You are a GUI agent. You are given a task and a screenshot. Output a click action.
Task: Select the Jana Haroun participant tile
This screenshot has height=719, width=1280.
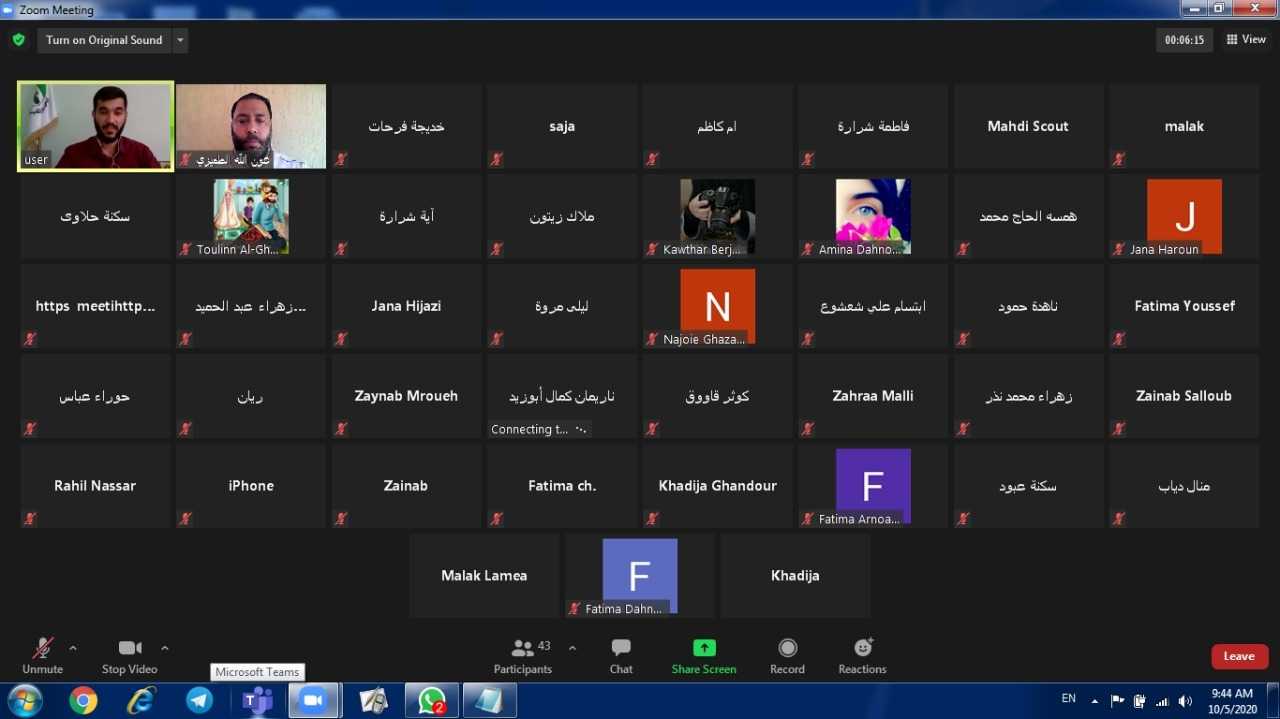coord(1184,217)
